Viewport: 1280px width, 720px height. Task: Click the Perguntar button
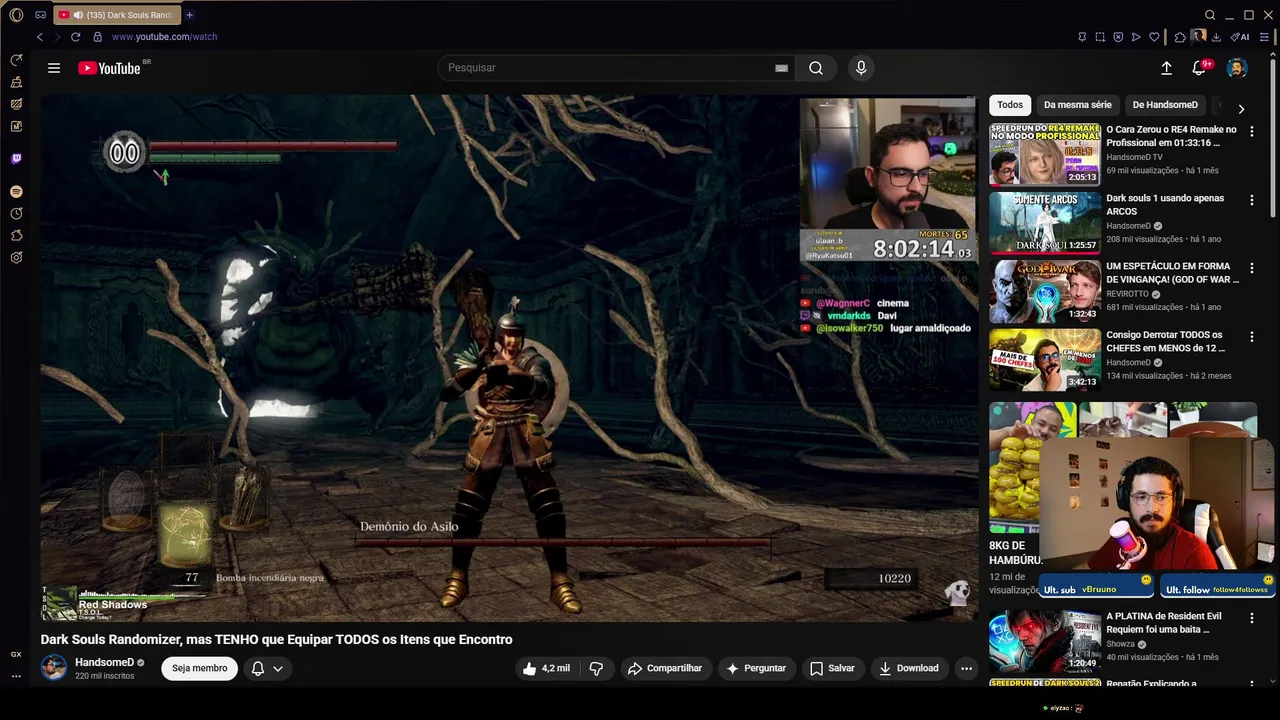coord(756,668)
